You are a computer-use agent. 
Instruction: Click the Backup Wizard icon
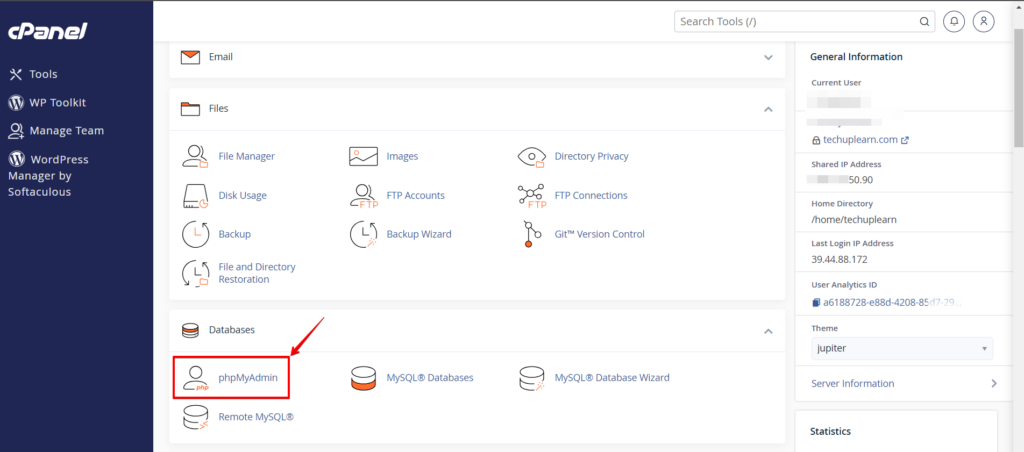364,234
